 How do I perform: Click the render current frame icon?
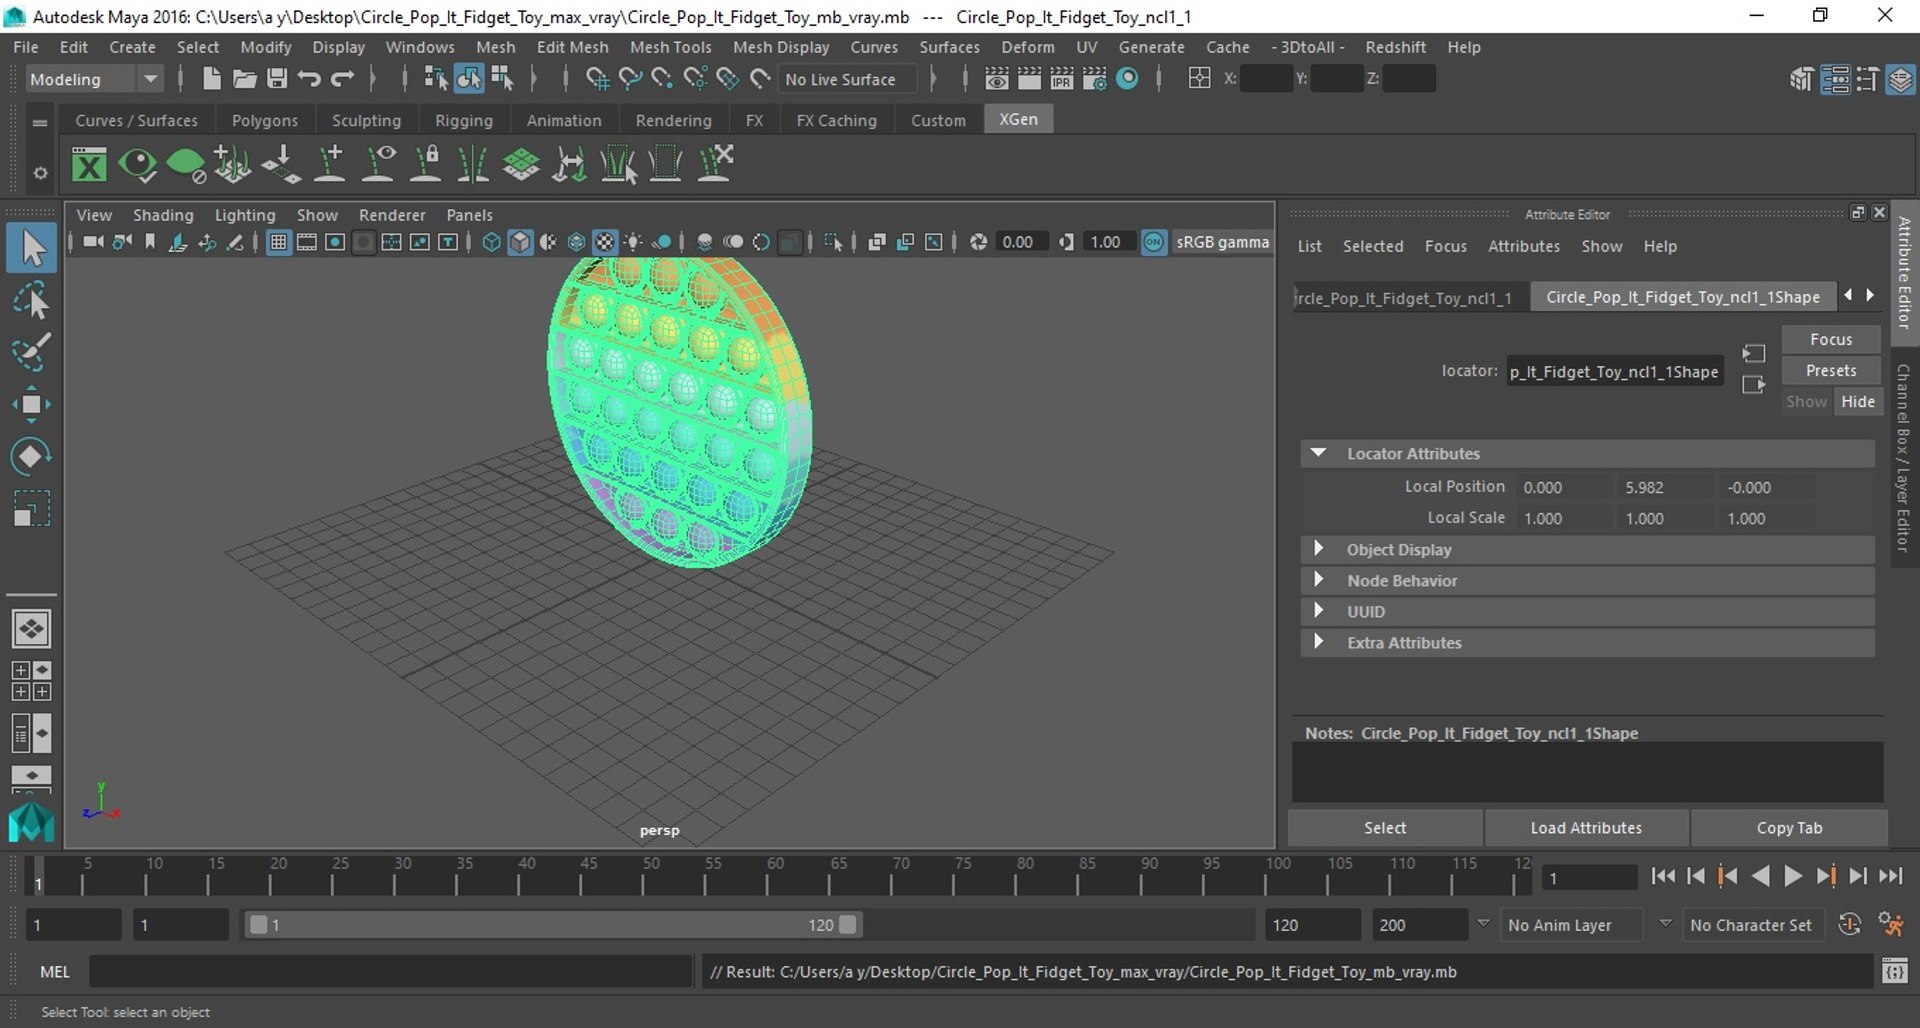coord(1029,78)
